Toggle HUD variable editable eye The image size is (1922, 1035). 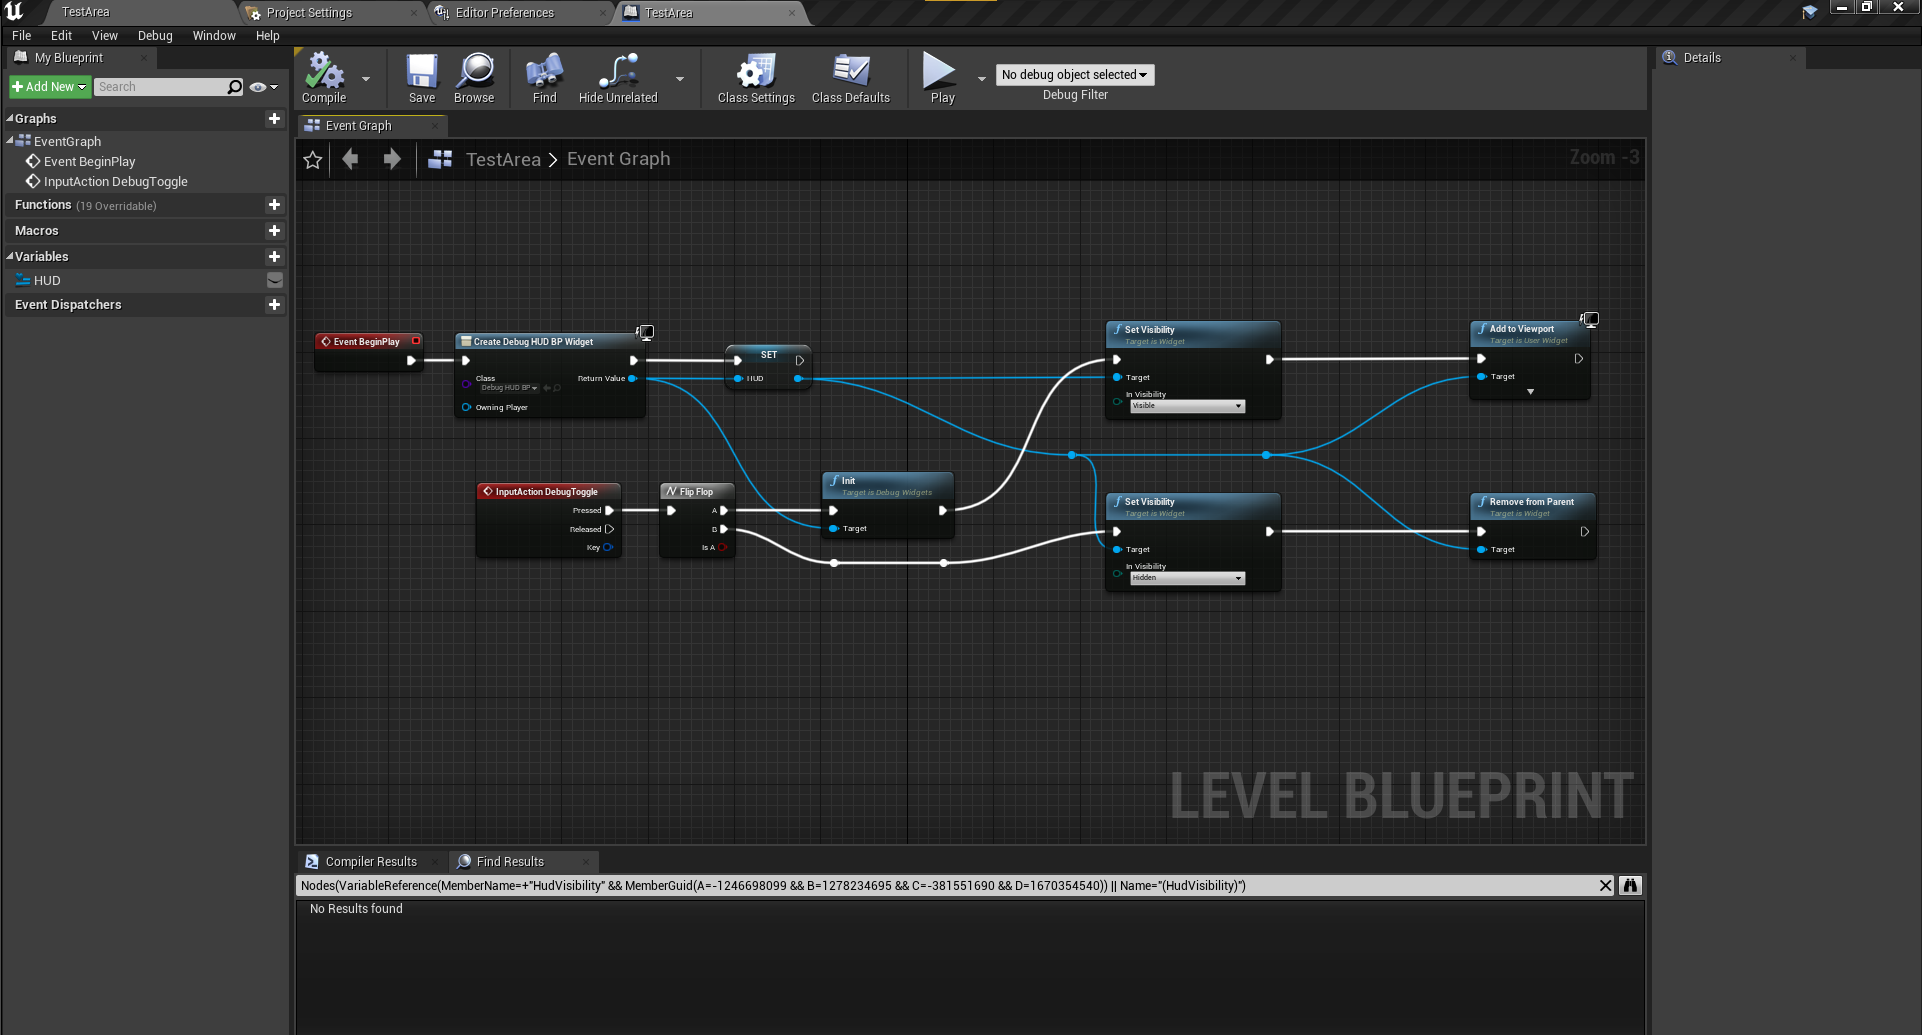(x=275, y=281)
